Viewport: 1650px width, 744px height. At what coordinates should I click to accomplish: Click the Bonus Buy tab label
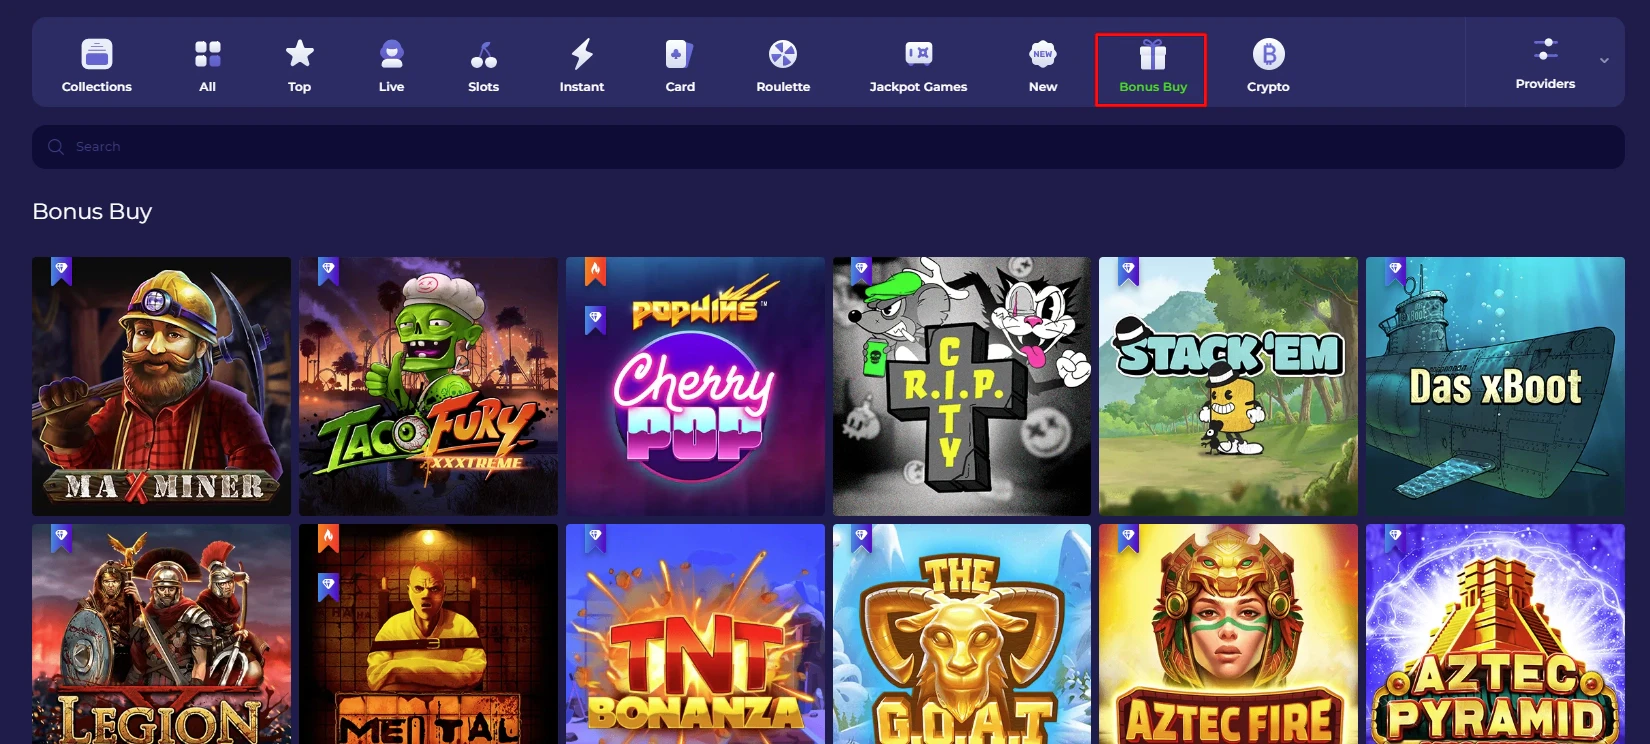pyautogui.click(x=1153, y=87)
